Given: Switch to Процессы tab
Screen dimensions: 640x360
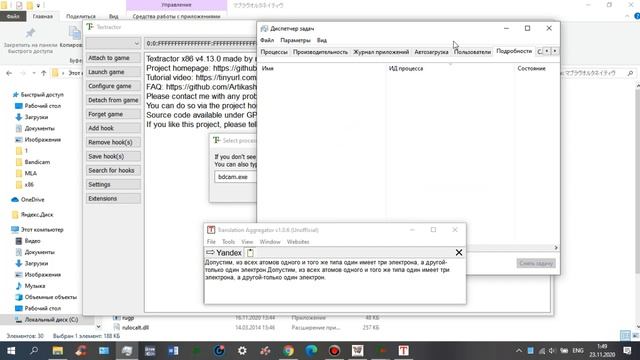Looking at the screenshot, I should tap(274, 52).
